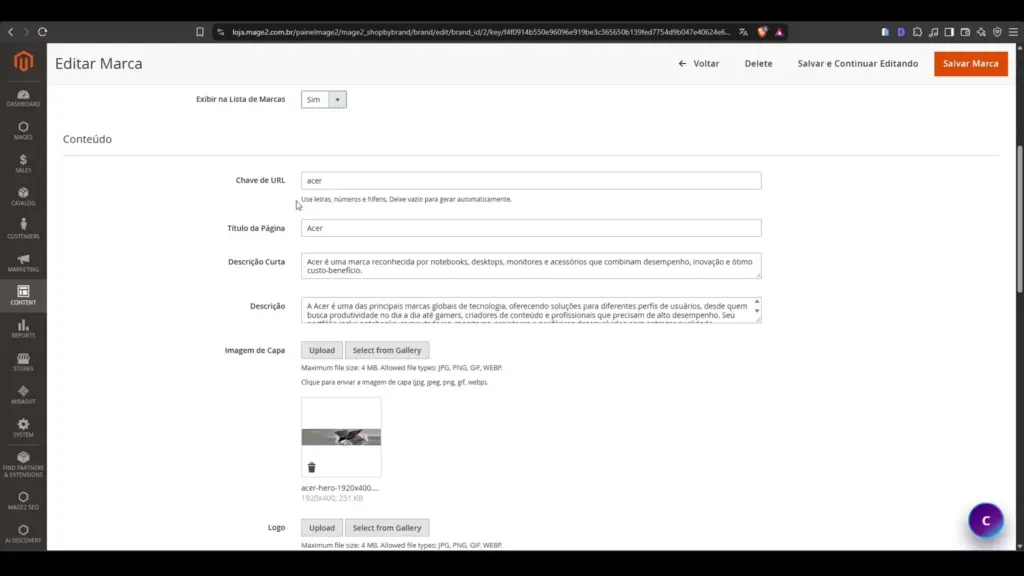Open the Mage2 sidebar menu
This screenshot has width=1024, height=576.
[24, 131]
